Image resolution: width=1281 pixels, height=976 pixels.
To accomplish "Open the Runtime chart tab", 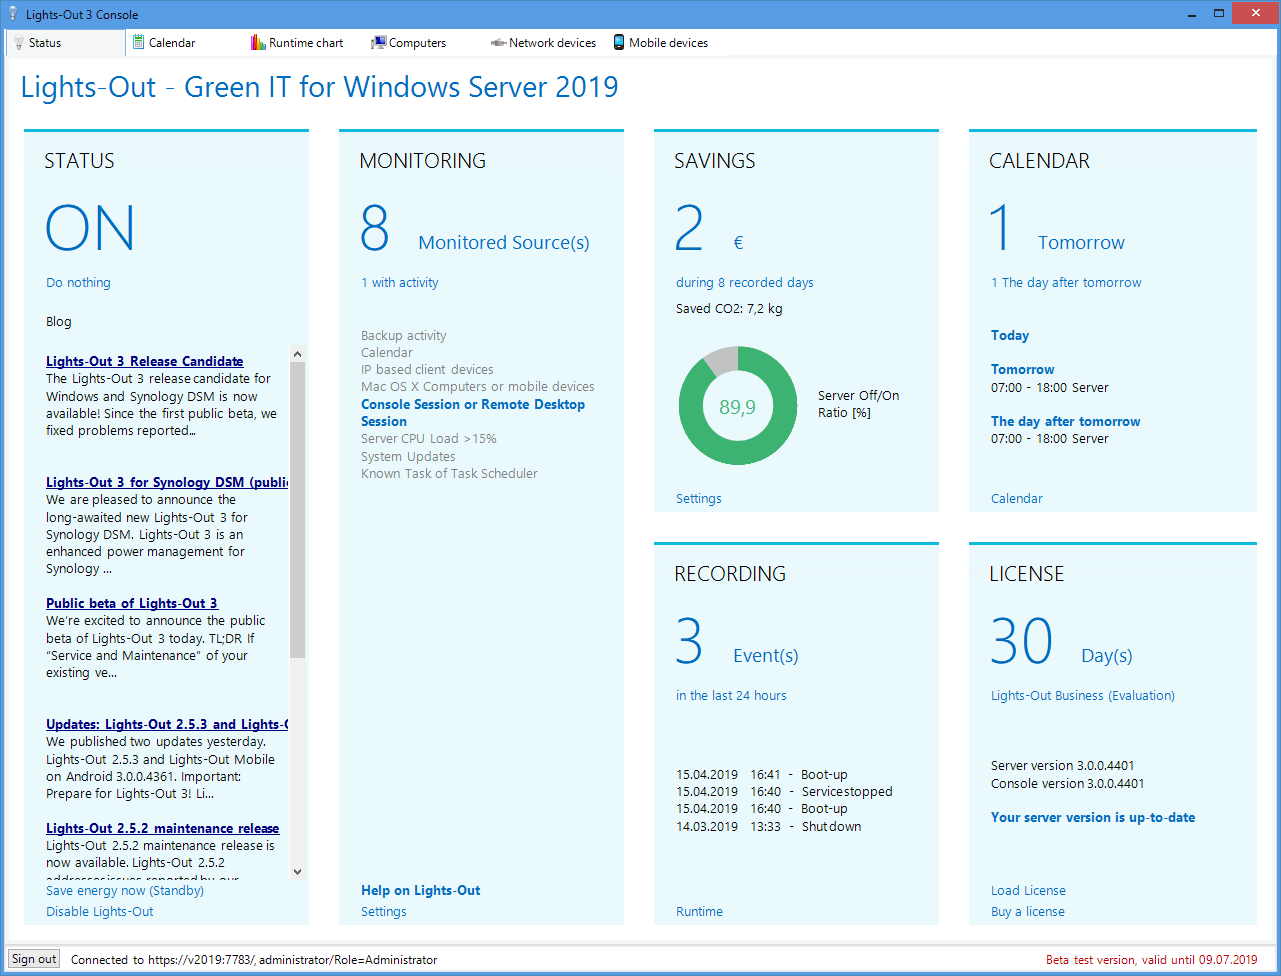I will click(x=297, y=43).
